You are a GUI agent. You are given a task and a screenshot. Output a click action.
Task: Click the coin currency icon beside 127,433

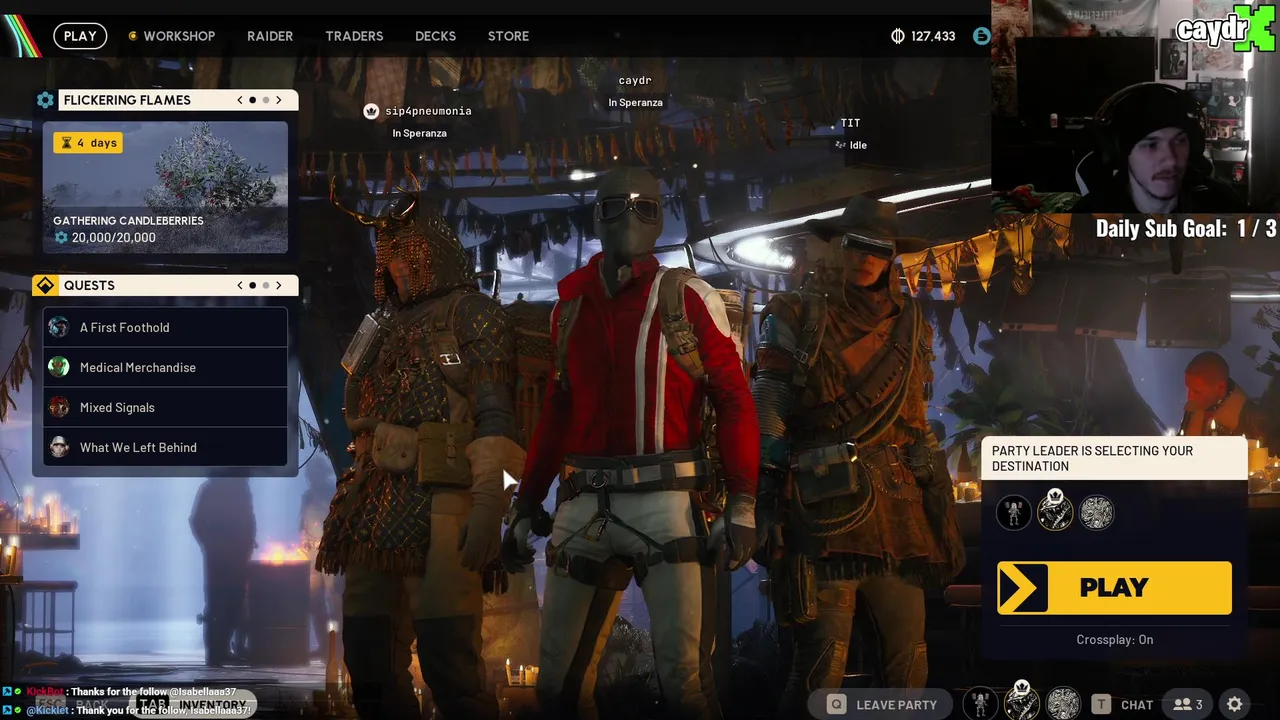pyautogui.click(x=898, y=36)
